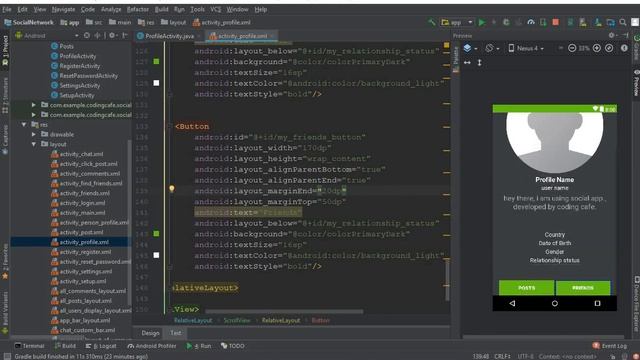640x360 pixels.
Task: Open the Android project view dropdown
Action: [47, 36]
